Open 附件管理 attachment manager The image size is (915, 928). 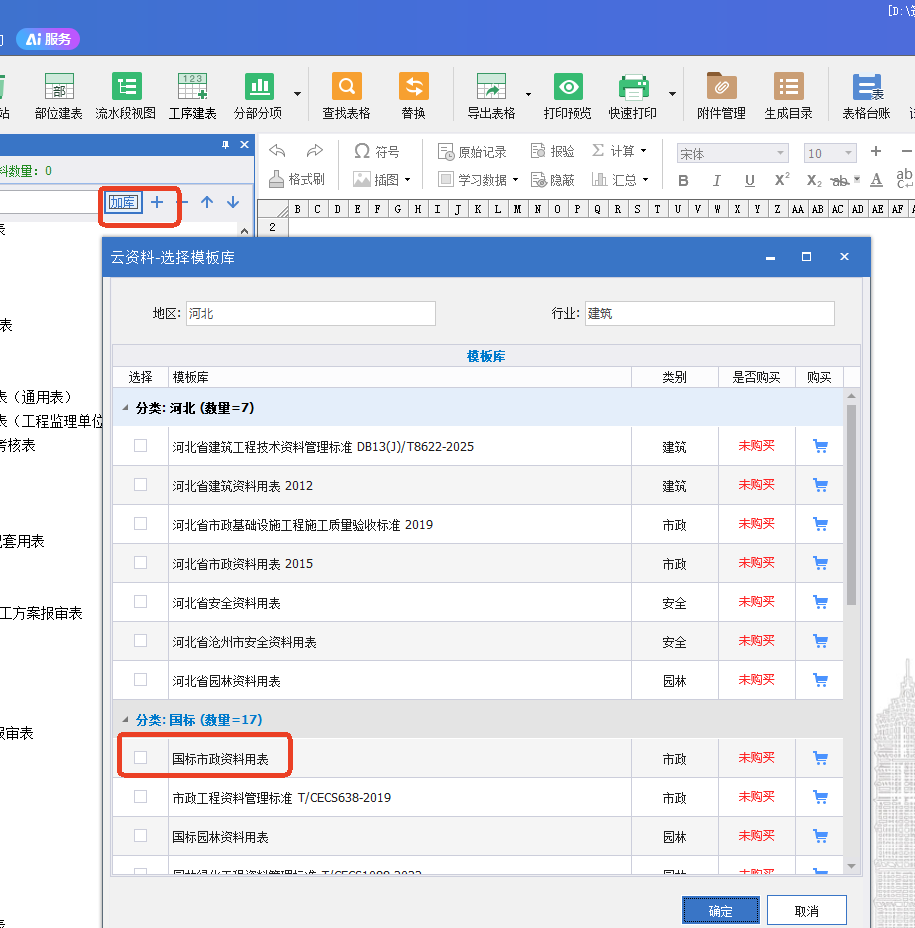click(721, 96)
